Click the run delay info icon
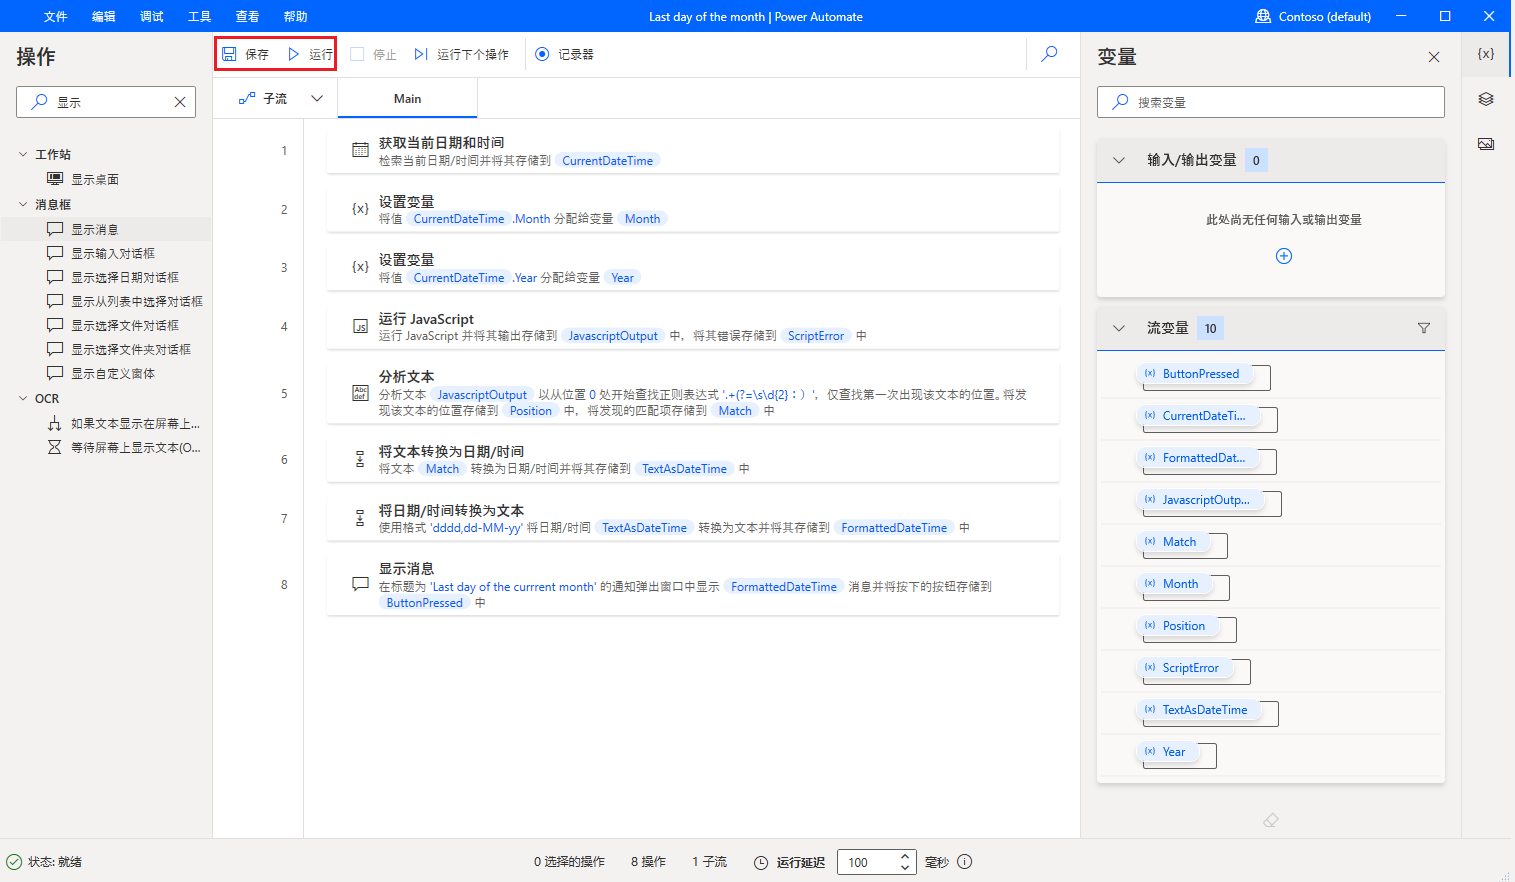 [x=964, y=861]
